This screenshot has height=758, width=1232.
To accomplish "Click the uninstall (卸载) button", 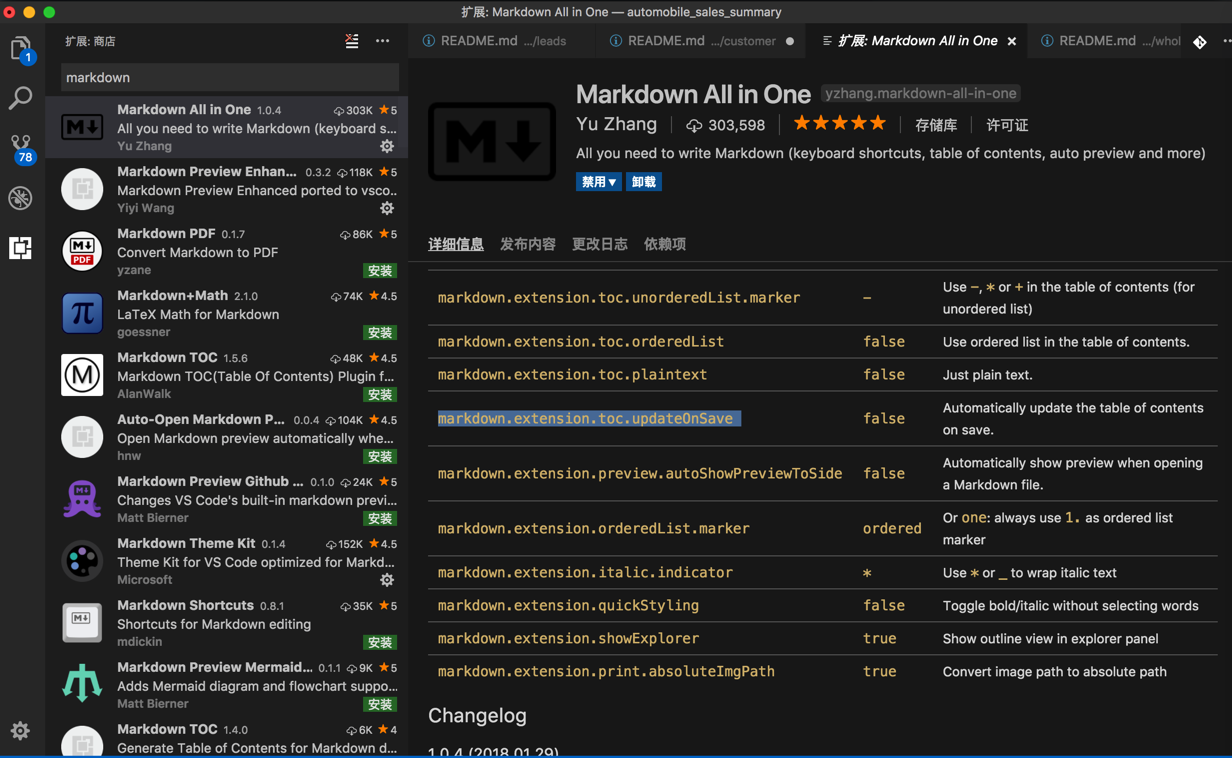I will [644, 182].
